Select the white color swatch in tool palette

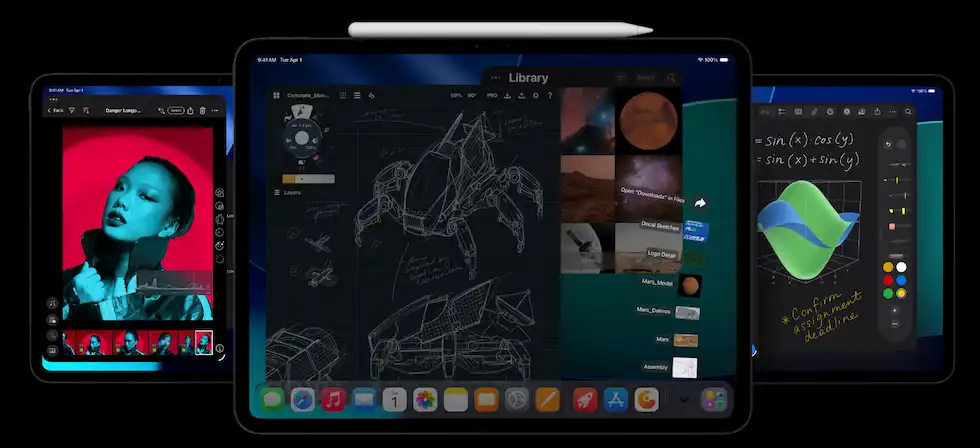coord(901,267)
